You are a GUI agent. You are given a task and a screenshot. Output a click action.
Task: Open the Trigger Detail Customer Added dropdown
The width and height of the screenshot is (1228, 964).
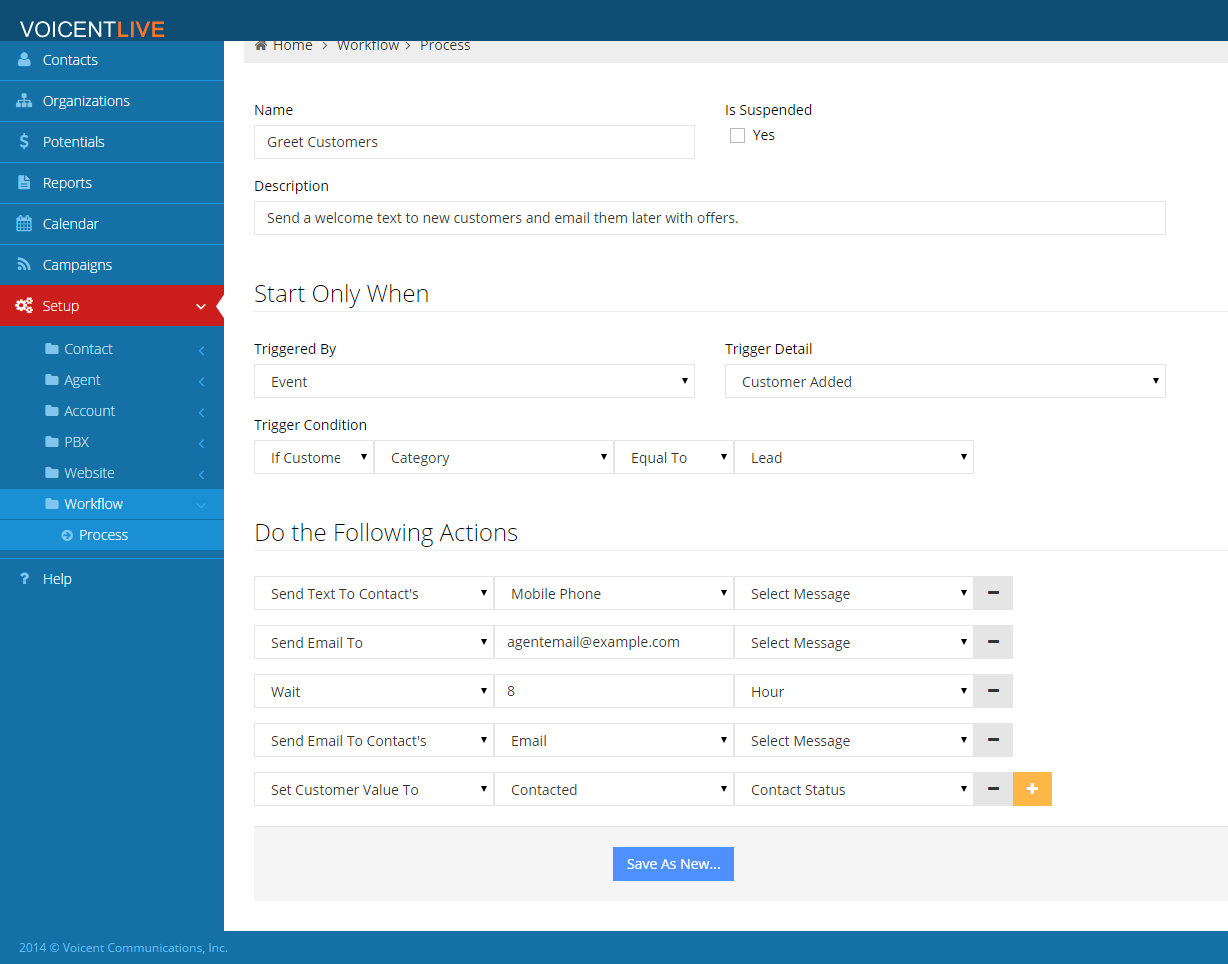coord(945,381)
